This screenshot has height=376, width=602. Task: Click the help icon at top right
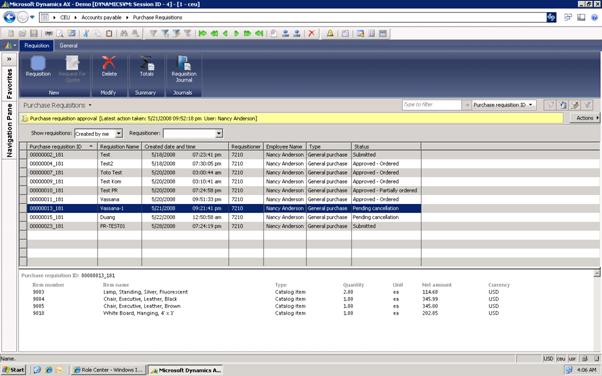594,17
